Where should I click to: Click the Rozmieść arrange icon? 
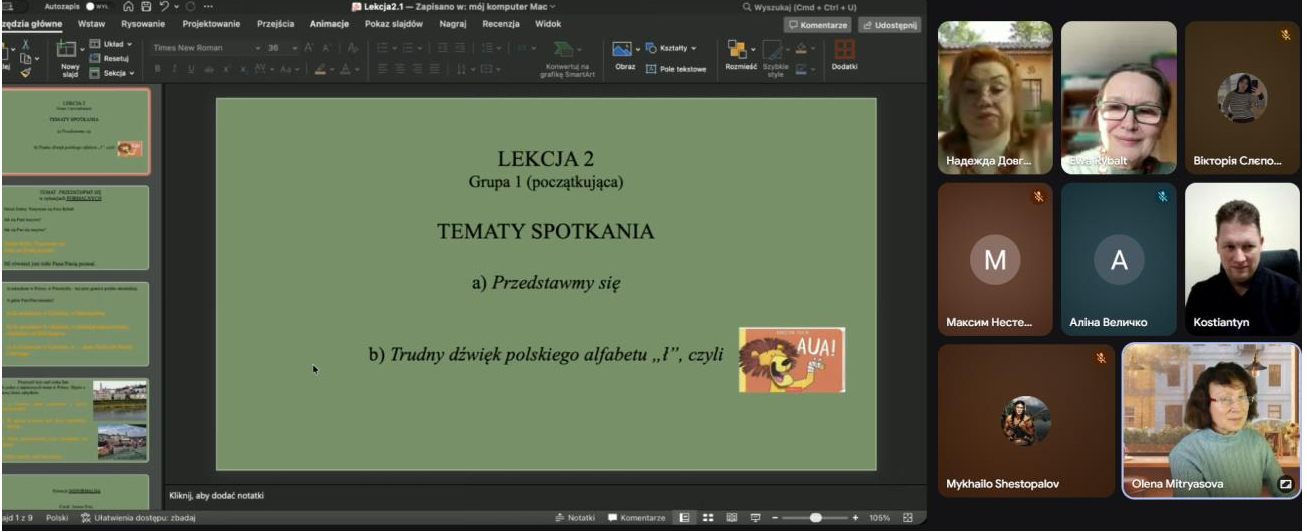(739, 51)
